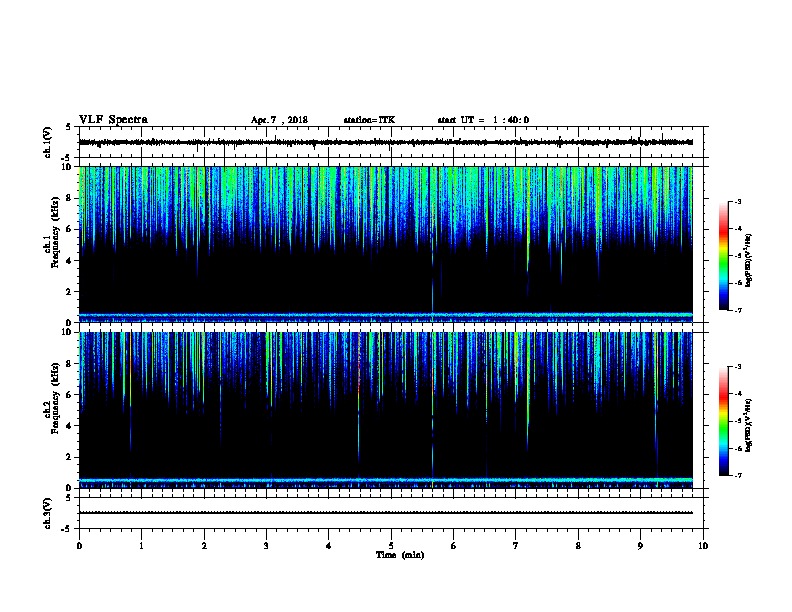Click the ch.3(V) axis label
792x612 pixels.
[48, 513]
